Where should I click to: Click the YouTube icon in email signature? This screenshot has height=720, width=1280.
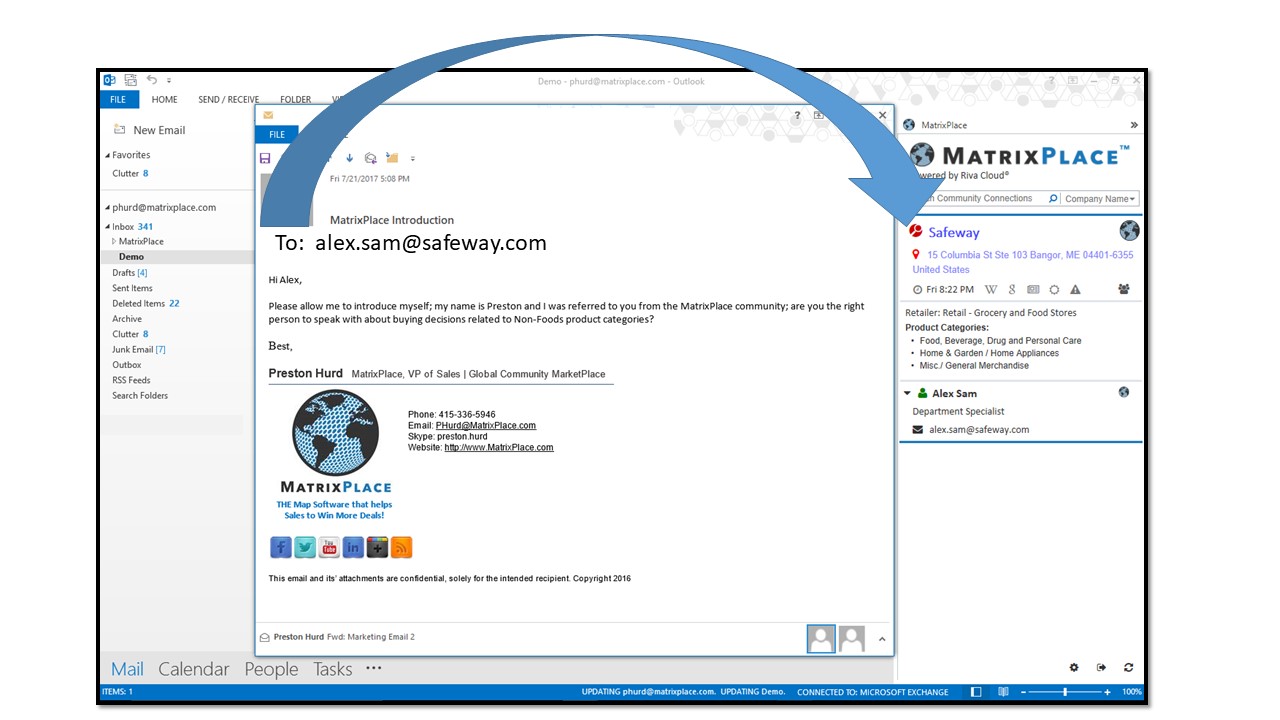pos(329,547)
